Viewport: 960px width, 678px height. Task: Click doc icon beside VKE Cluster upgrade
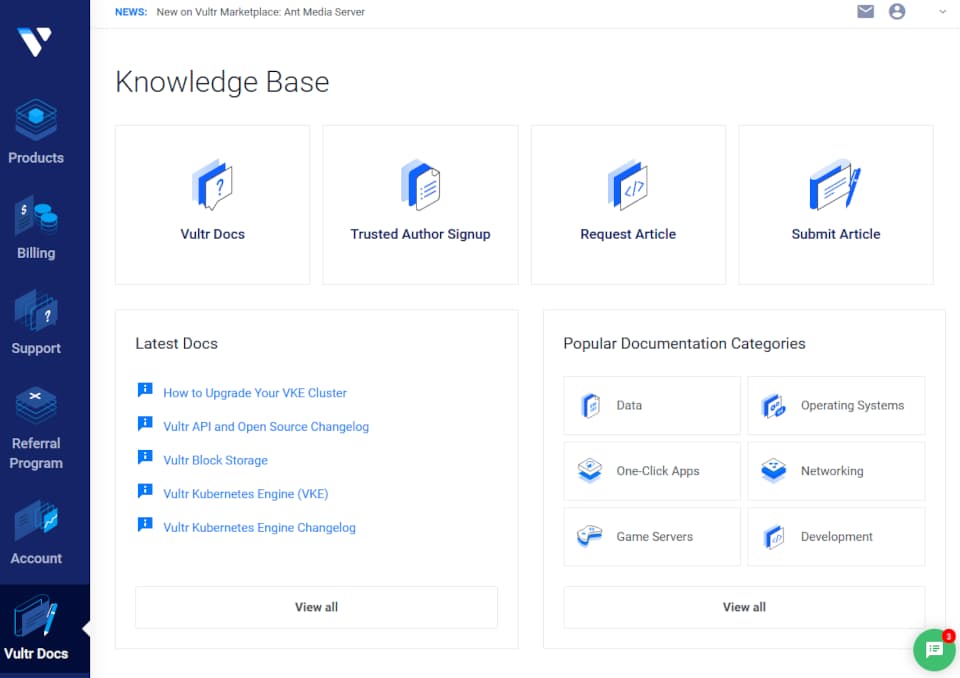pyautogui.click(x=145, y=390)
